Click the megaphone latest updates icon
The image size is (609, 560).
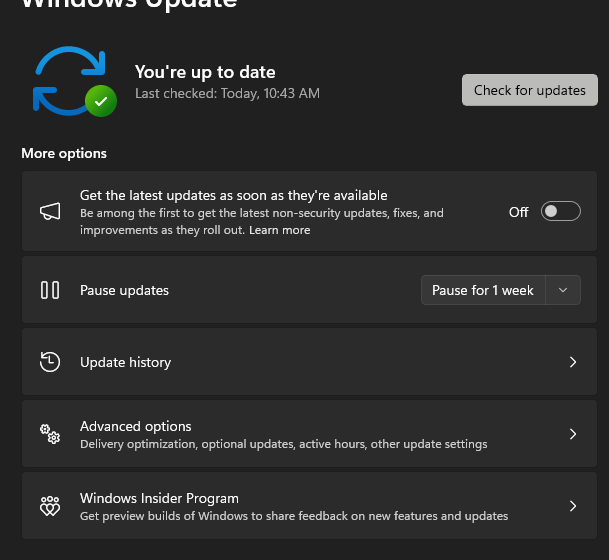[x=50, y=211]
